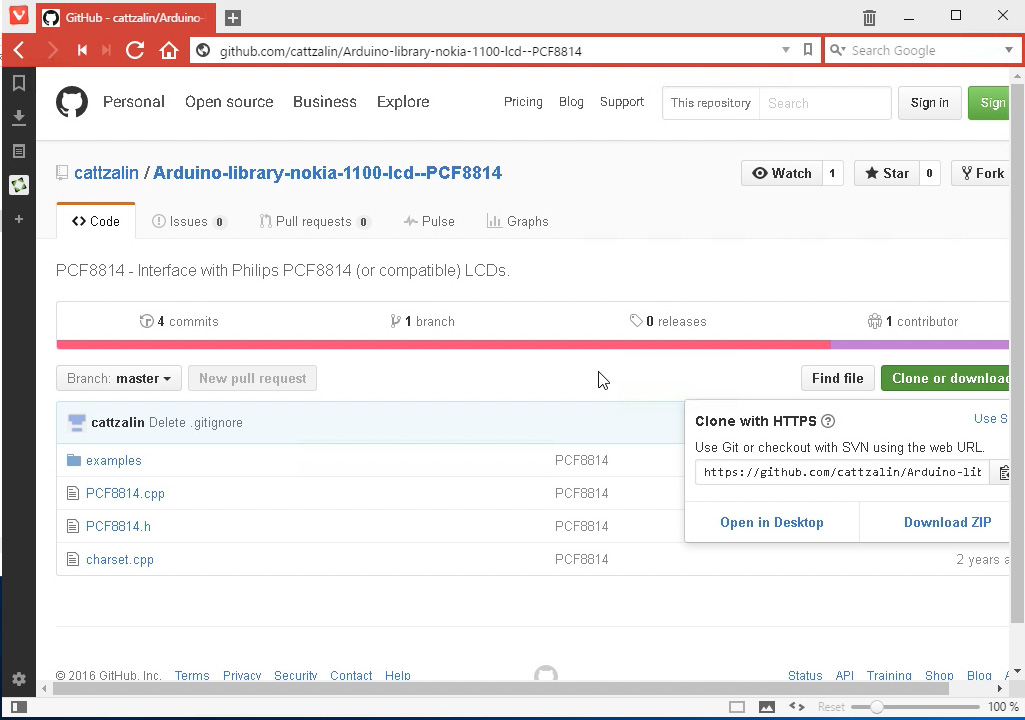
Task: Add a new web panel
Action: [19, 219]
